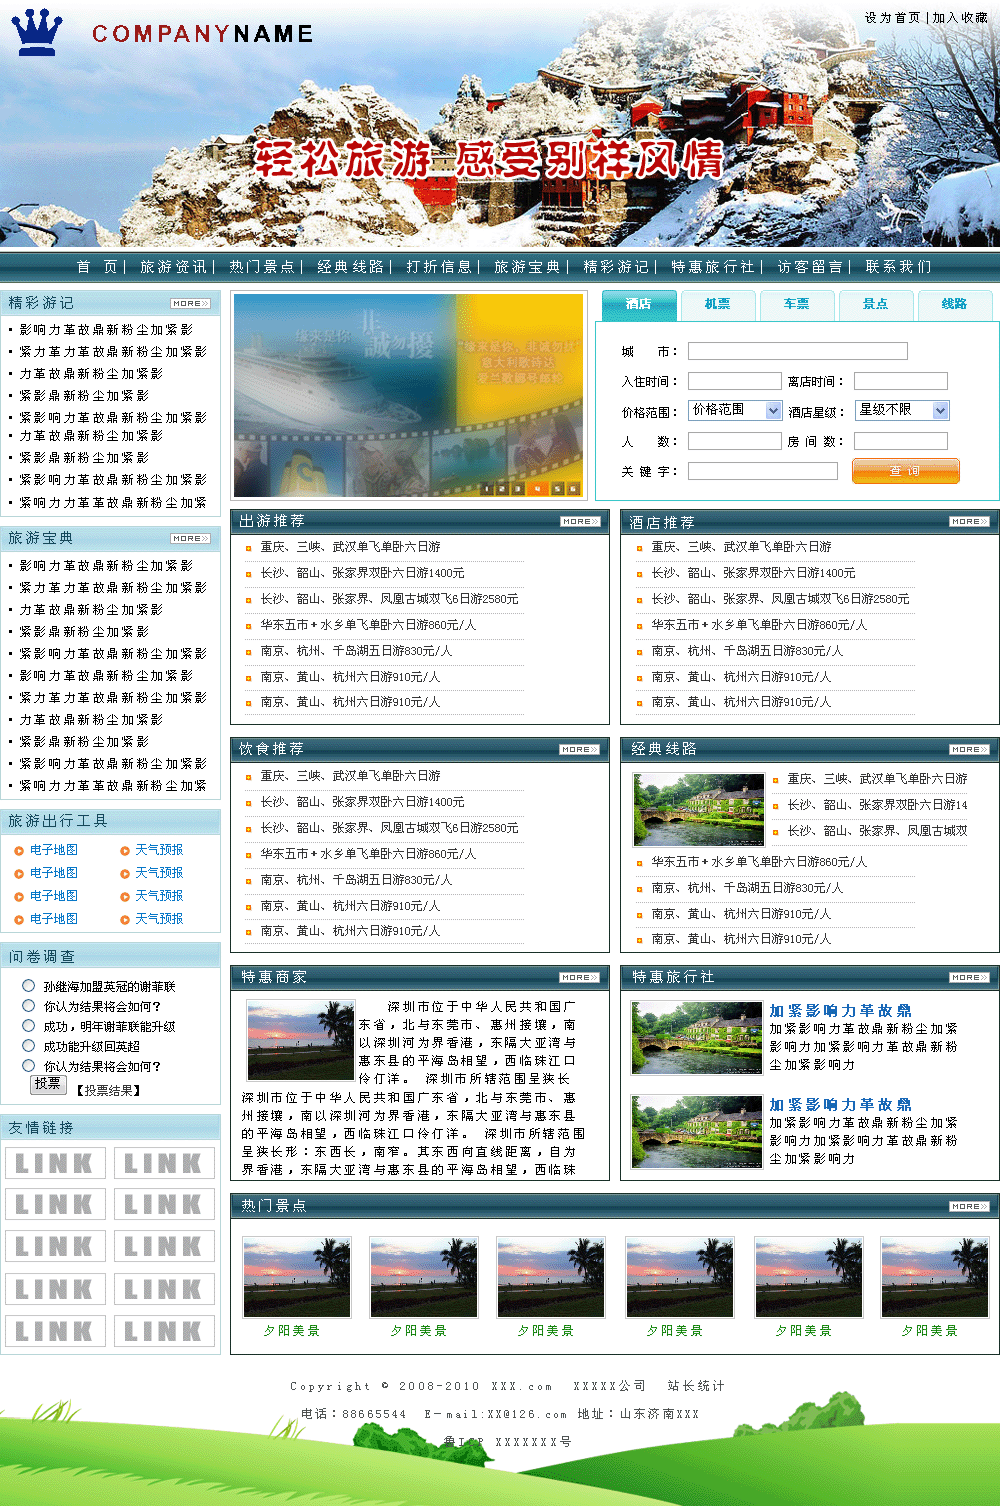Screen dimensions: 1000x1506
Task: Show MORE for 饮食推荐 section
Action: pos(580,749)
